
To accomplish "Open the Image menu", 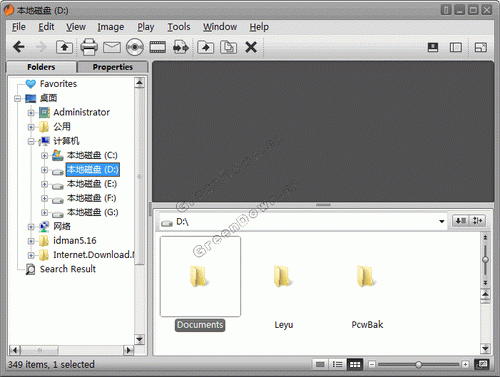I will click(x=111, y=27).
